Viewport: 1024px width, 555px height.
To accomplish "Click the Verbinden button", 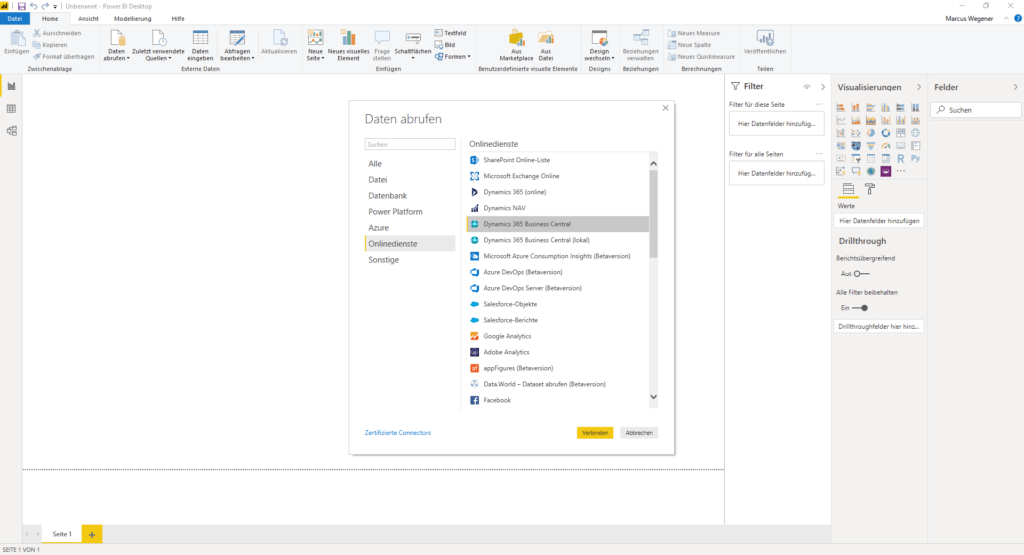I will 595,433.
